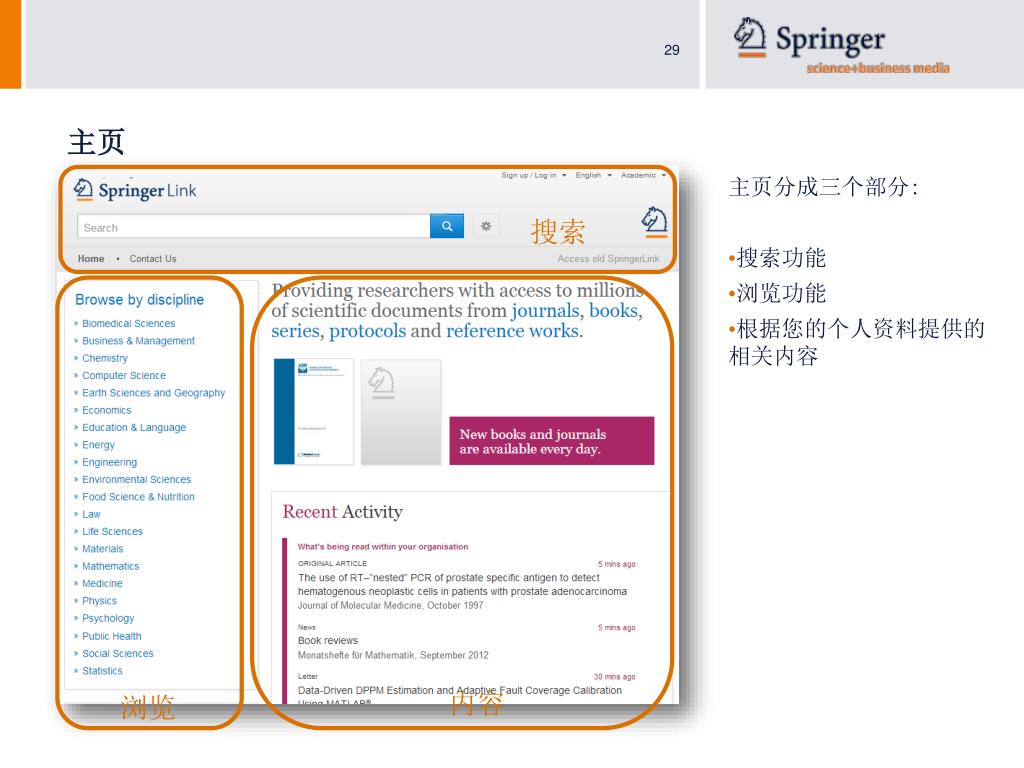Click 'Journal of Molecular Medicine, October 1997'
Screen dimensions: 1024x768
pos(391,605)
